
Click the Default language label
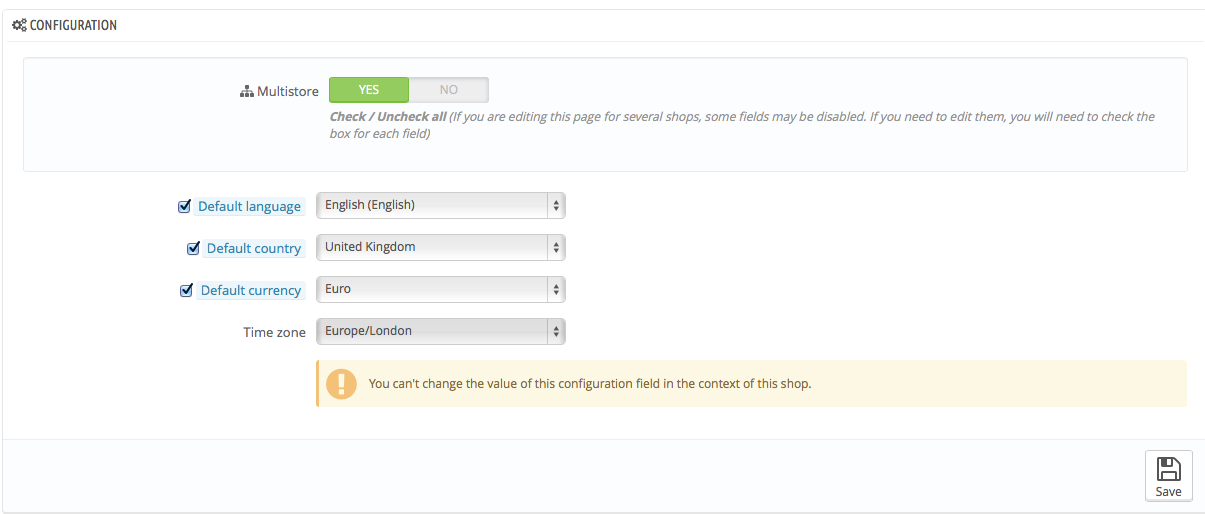coord(249,206)
